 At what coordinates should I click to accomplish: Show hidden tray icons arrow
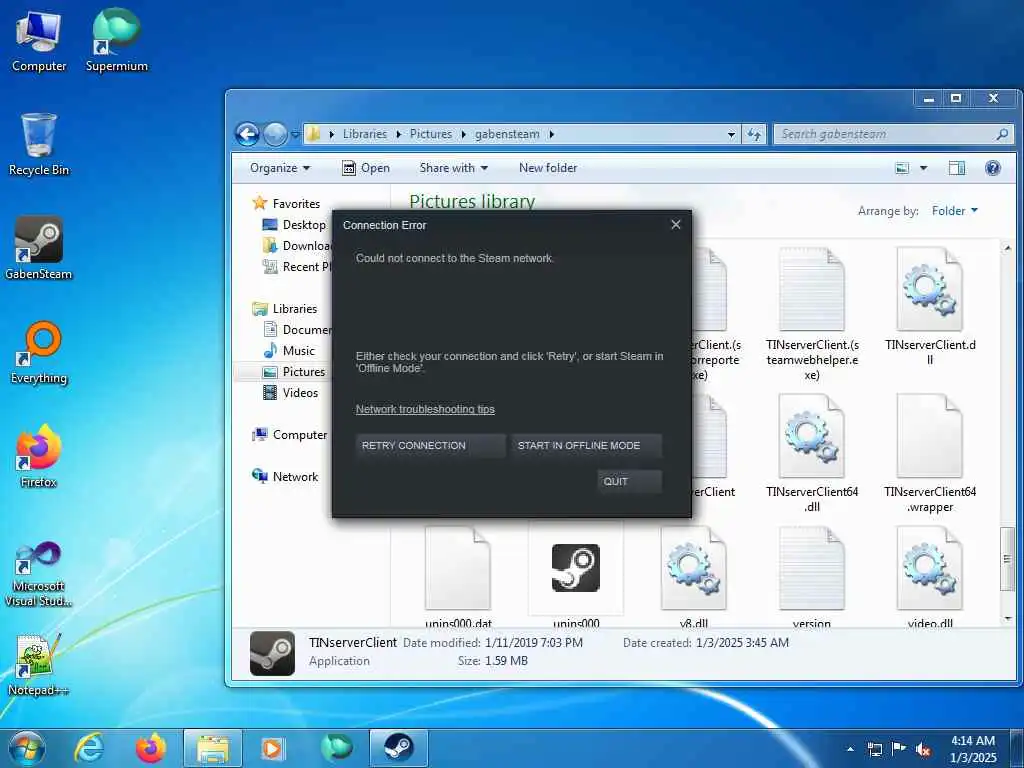(x=850, y=749)
